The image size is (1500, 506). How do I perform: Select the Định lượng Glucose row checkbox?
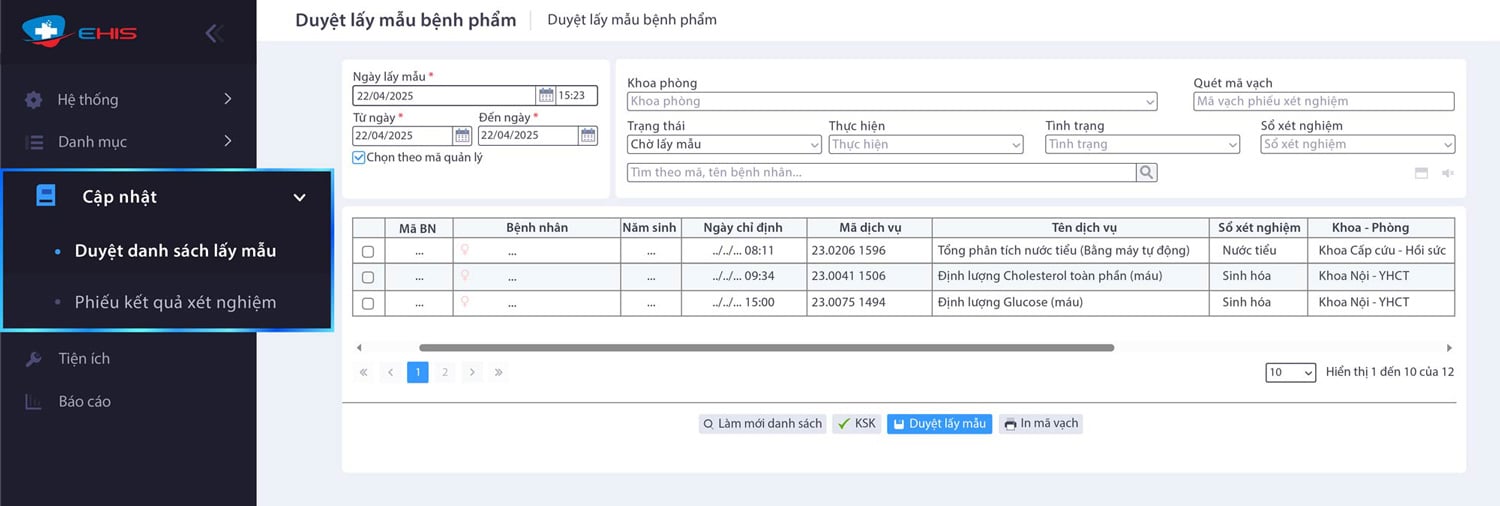[368, 303]
